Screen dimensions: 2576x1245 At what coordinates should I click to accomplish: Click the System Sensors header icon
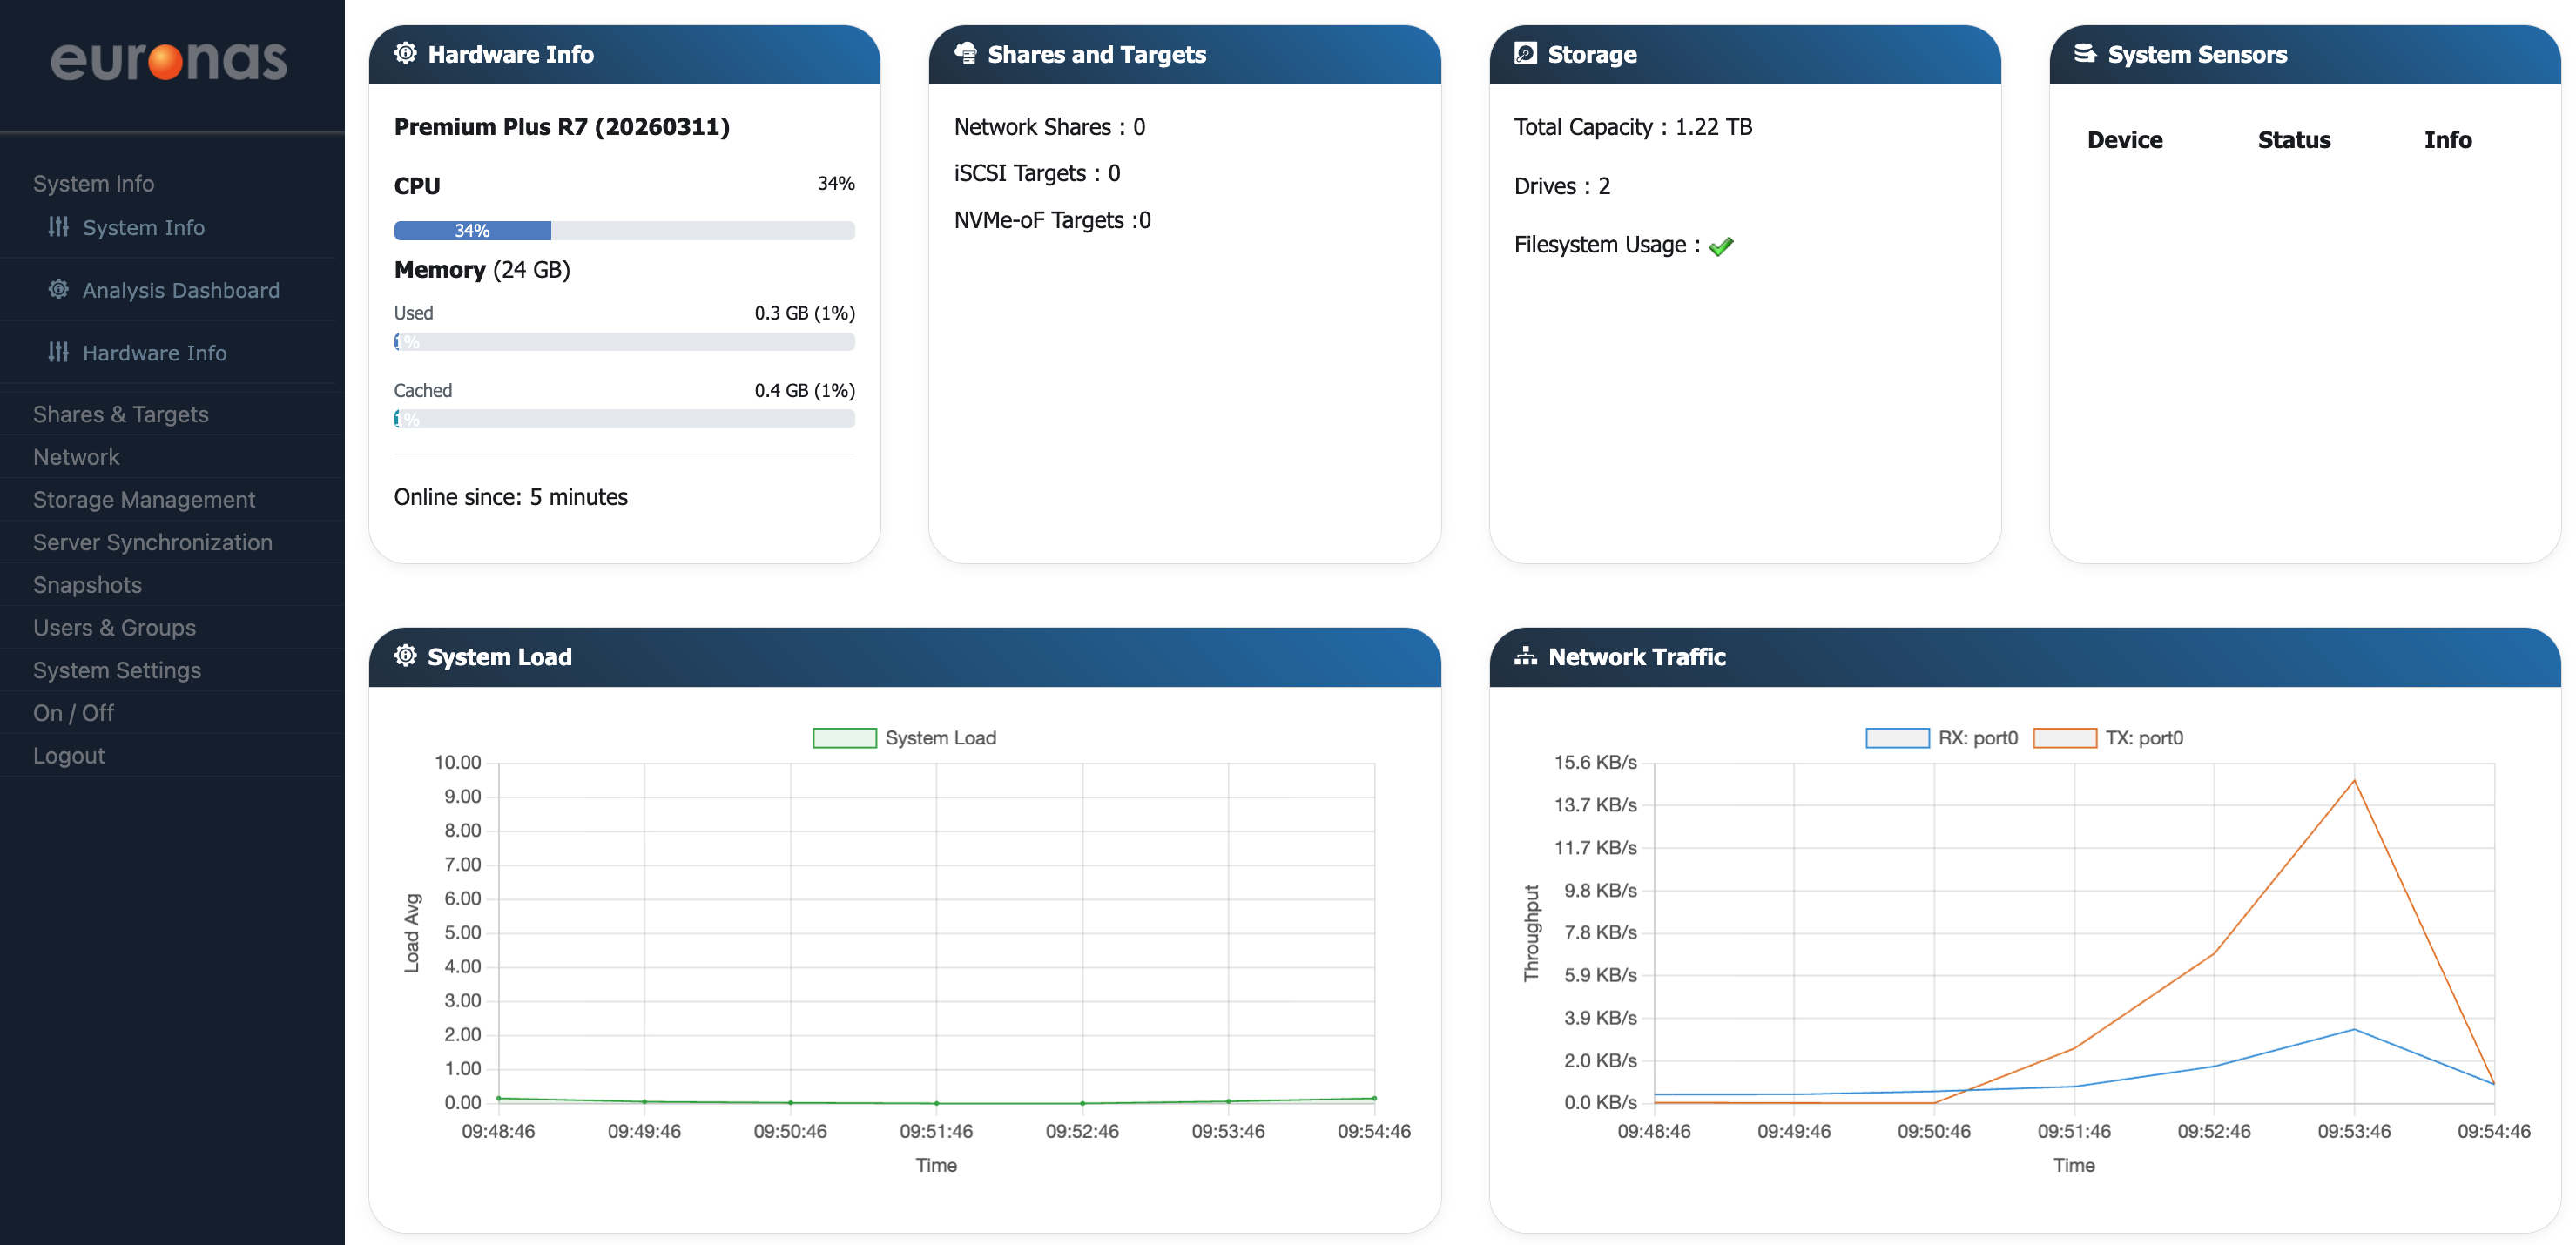click(x=2084, y=53)
